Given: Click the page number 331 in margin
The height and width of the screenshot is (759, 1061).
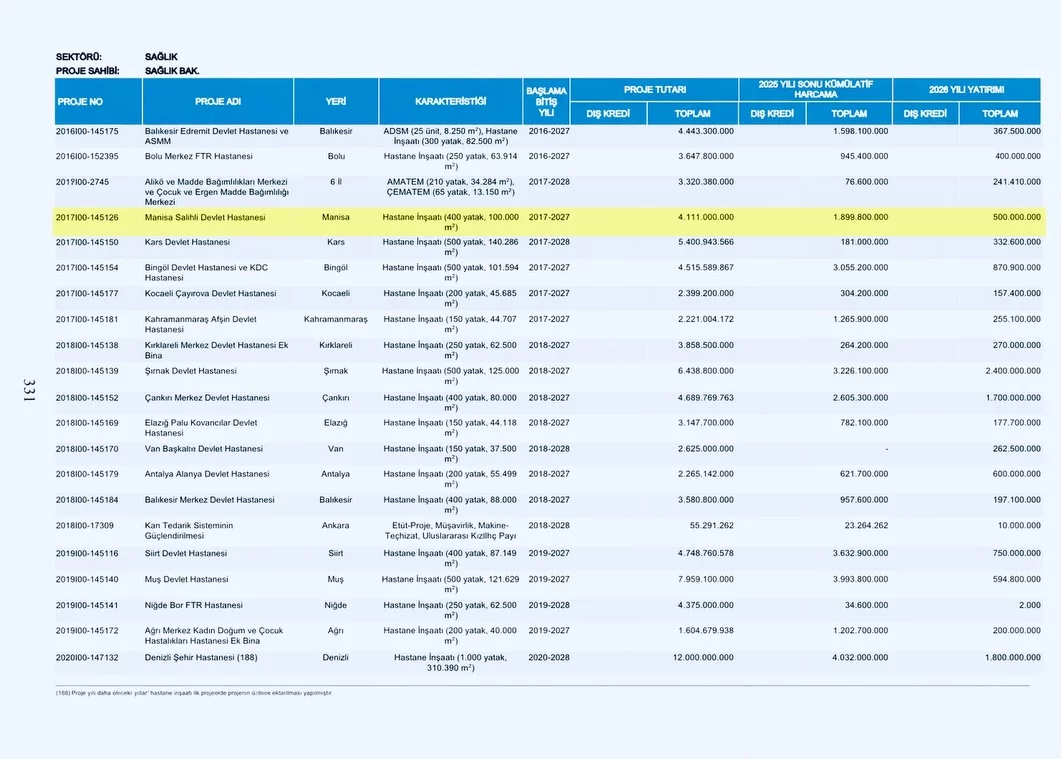Looking at the screenshot, I should 28,391.
